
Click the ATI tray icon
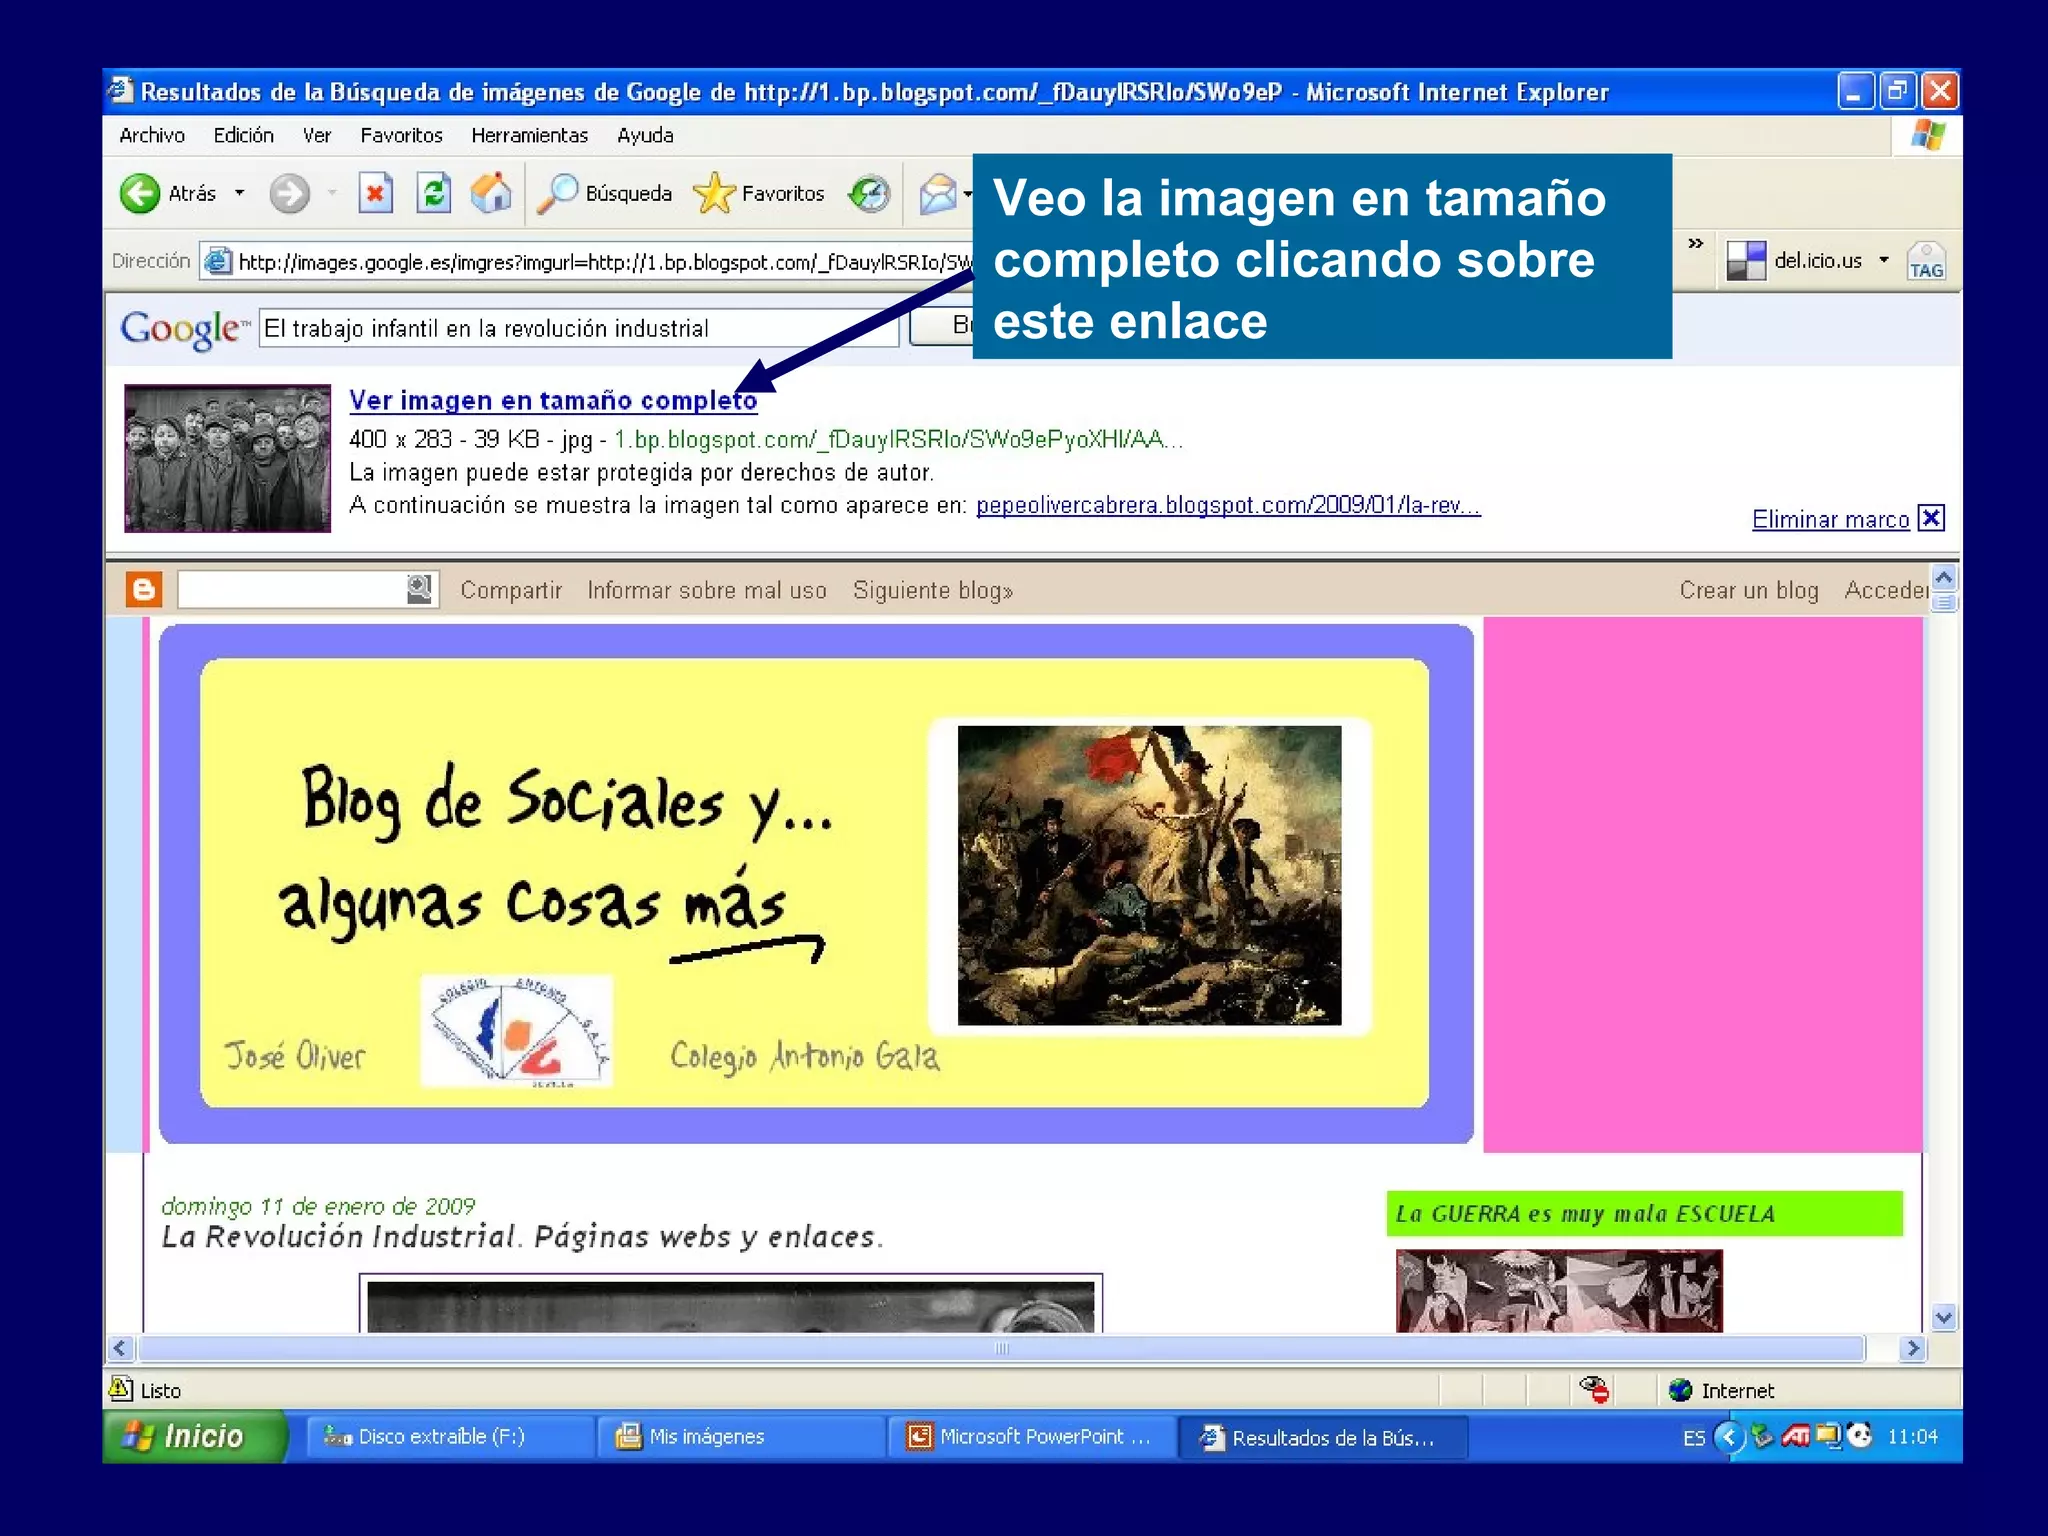1795,1436
